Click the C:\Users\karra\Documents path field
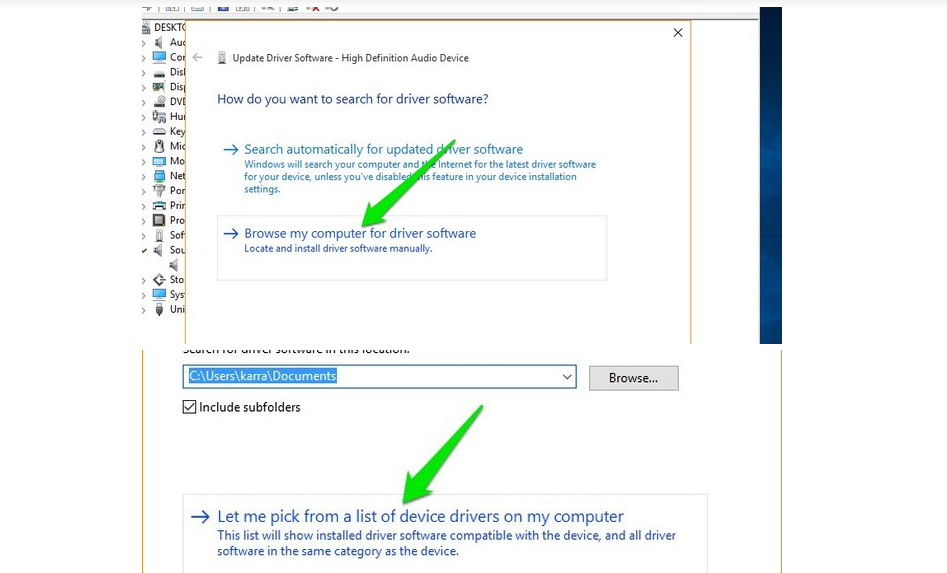This screenshot has width=947, height=573. point(370,377)
